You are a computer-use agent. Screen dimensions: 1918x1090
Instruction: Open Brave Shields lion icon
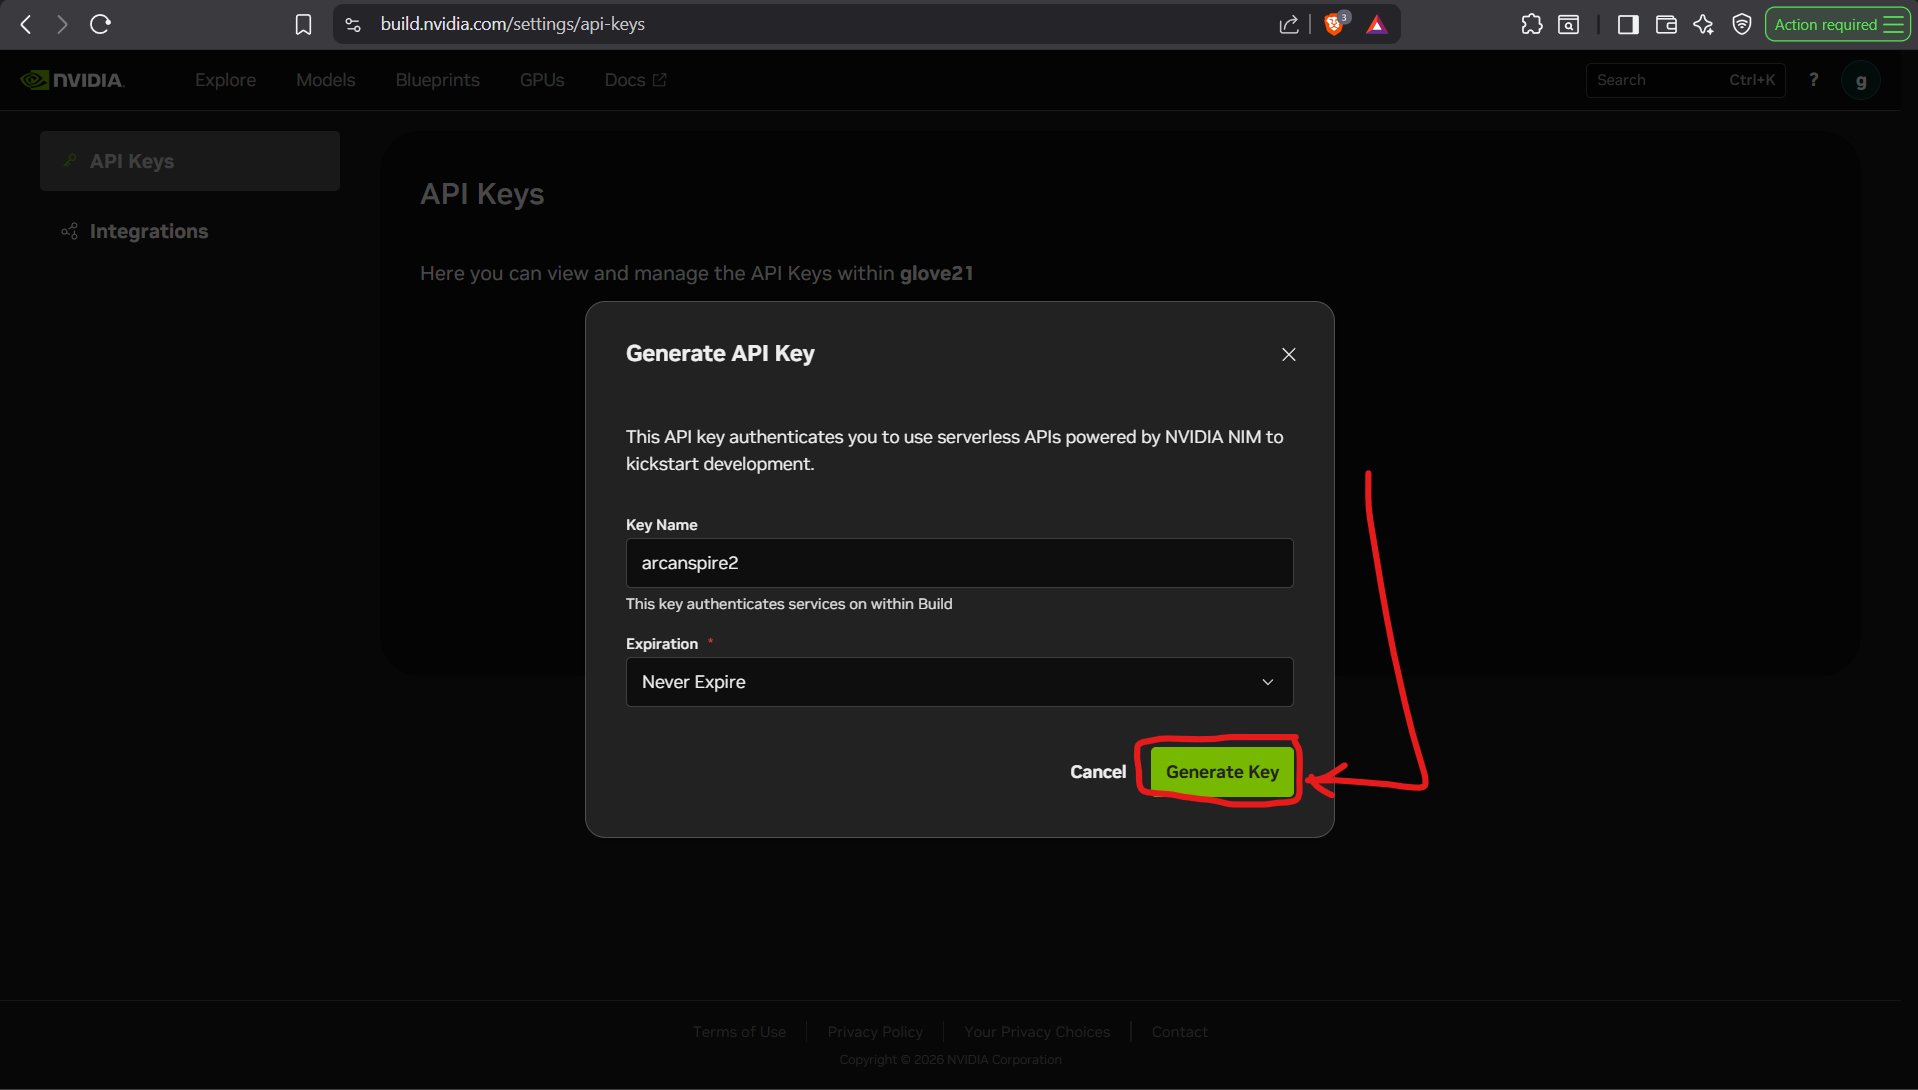[x=1334, y=24]
